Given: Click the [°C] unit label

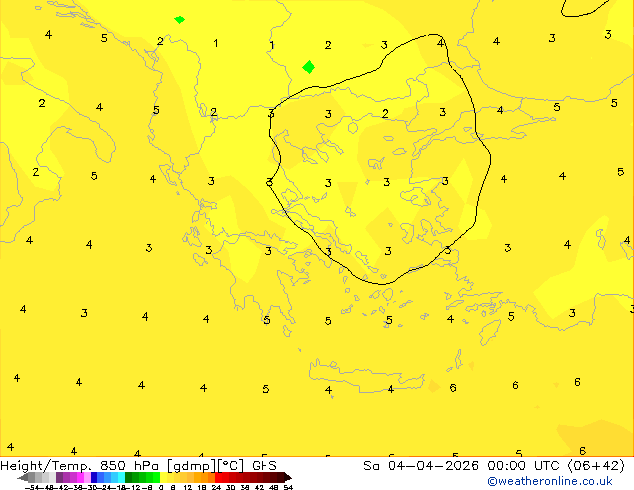Looking at the screenshot, I should click(x=231, y=465).
